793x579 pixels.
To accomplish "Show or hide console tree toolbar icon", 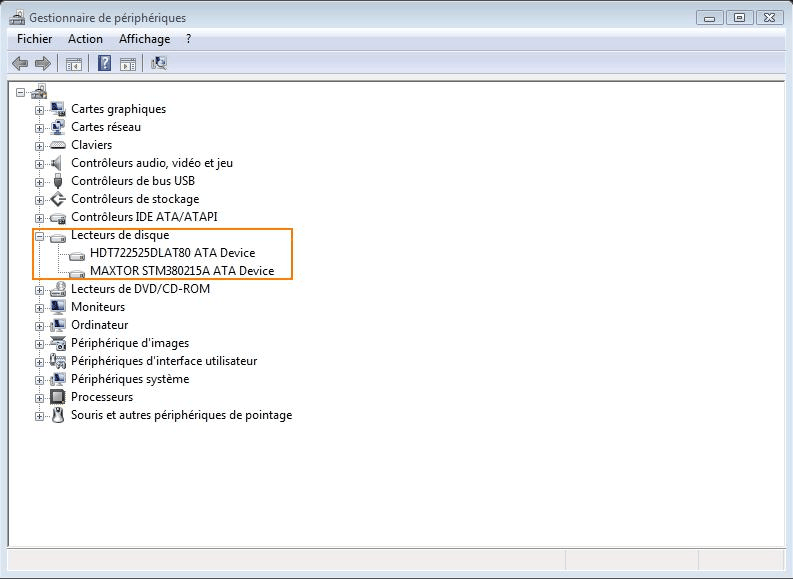I will [x=74, y=64].
